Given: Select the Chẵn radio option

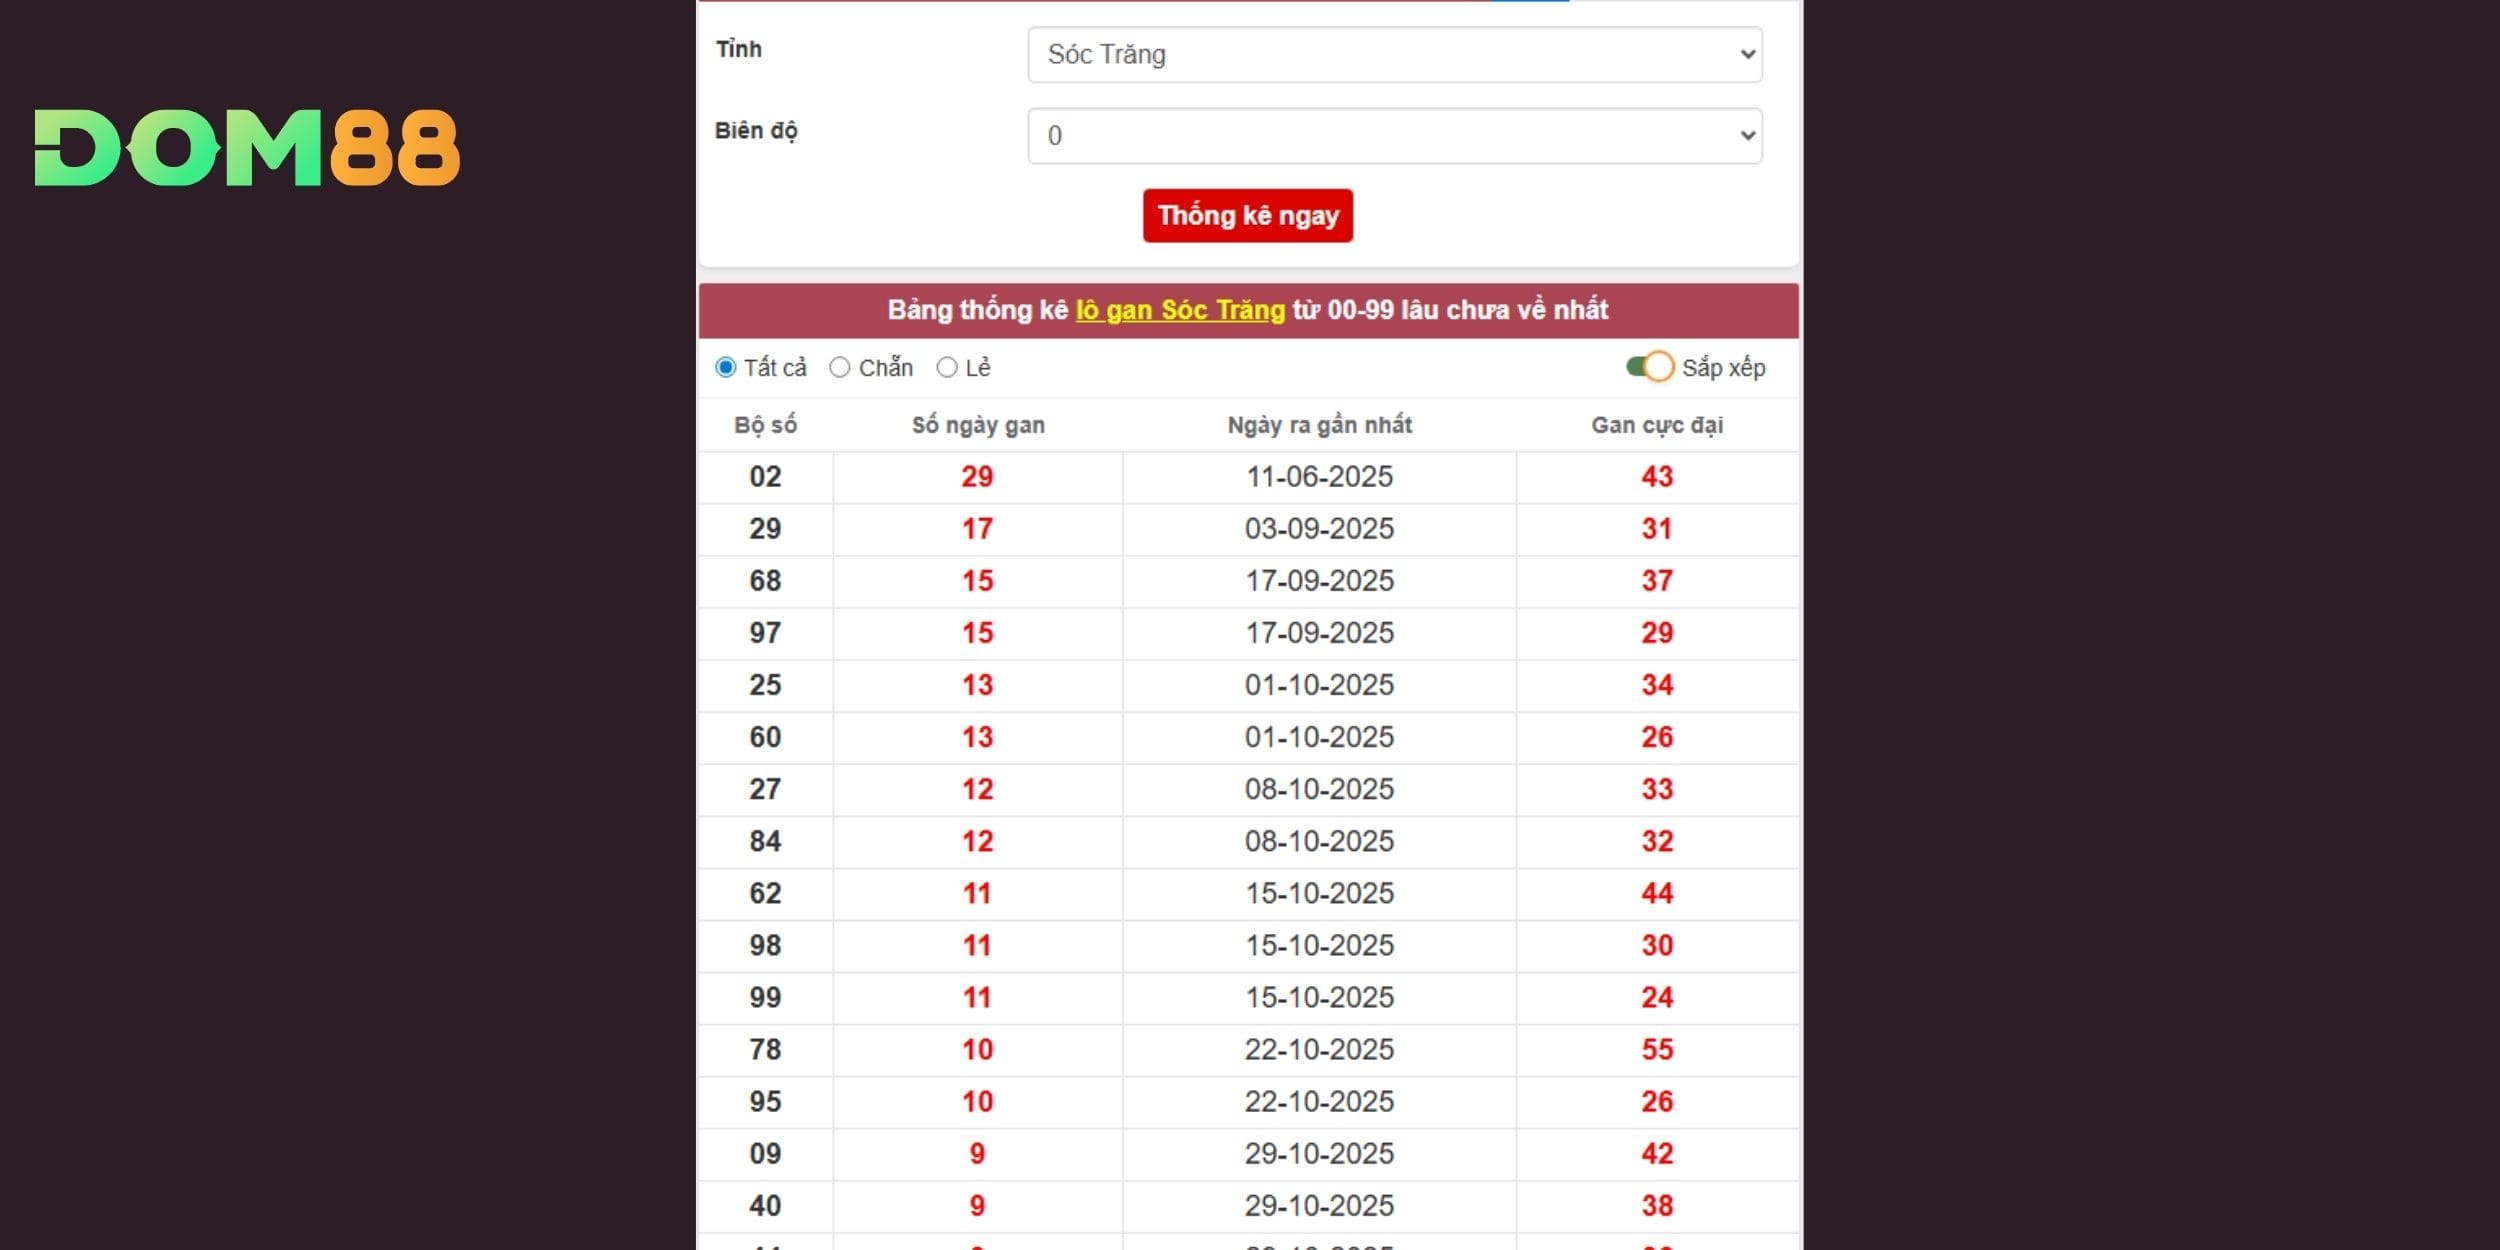Looking at the screenshot, I should 840,368.
